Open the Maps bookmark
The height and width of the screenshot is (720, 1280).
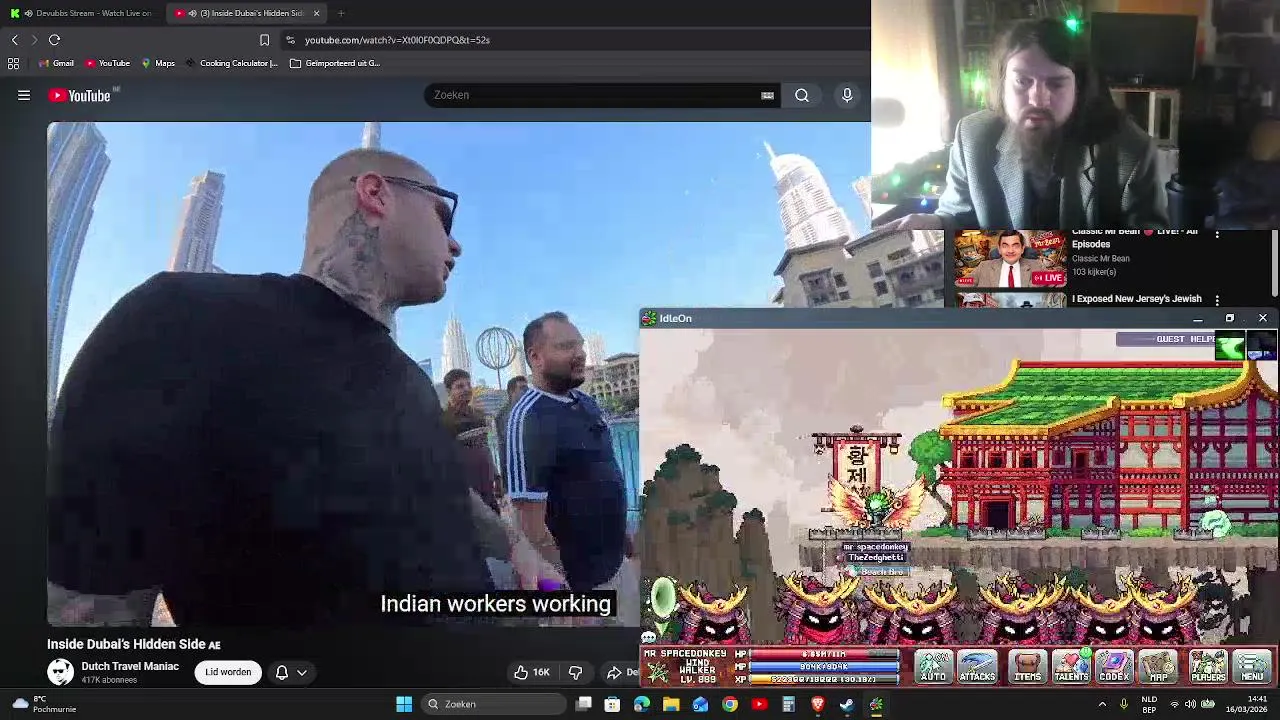tap(158, 63)
